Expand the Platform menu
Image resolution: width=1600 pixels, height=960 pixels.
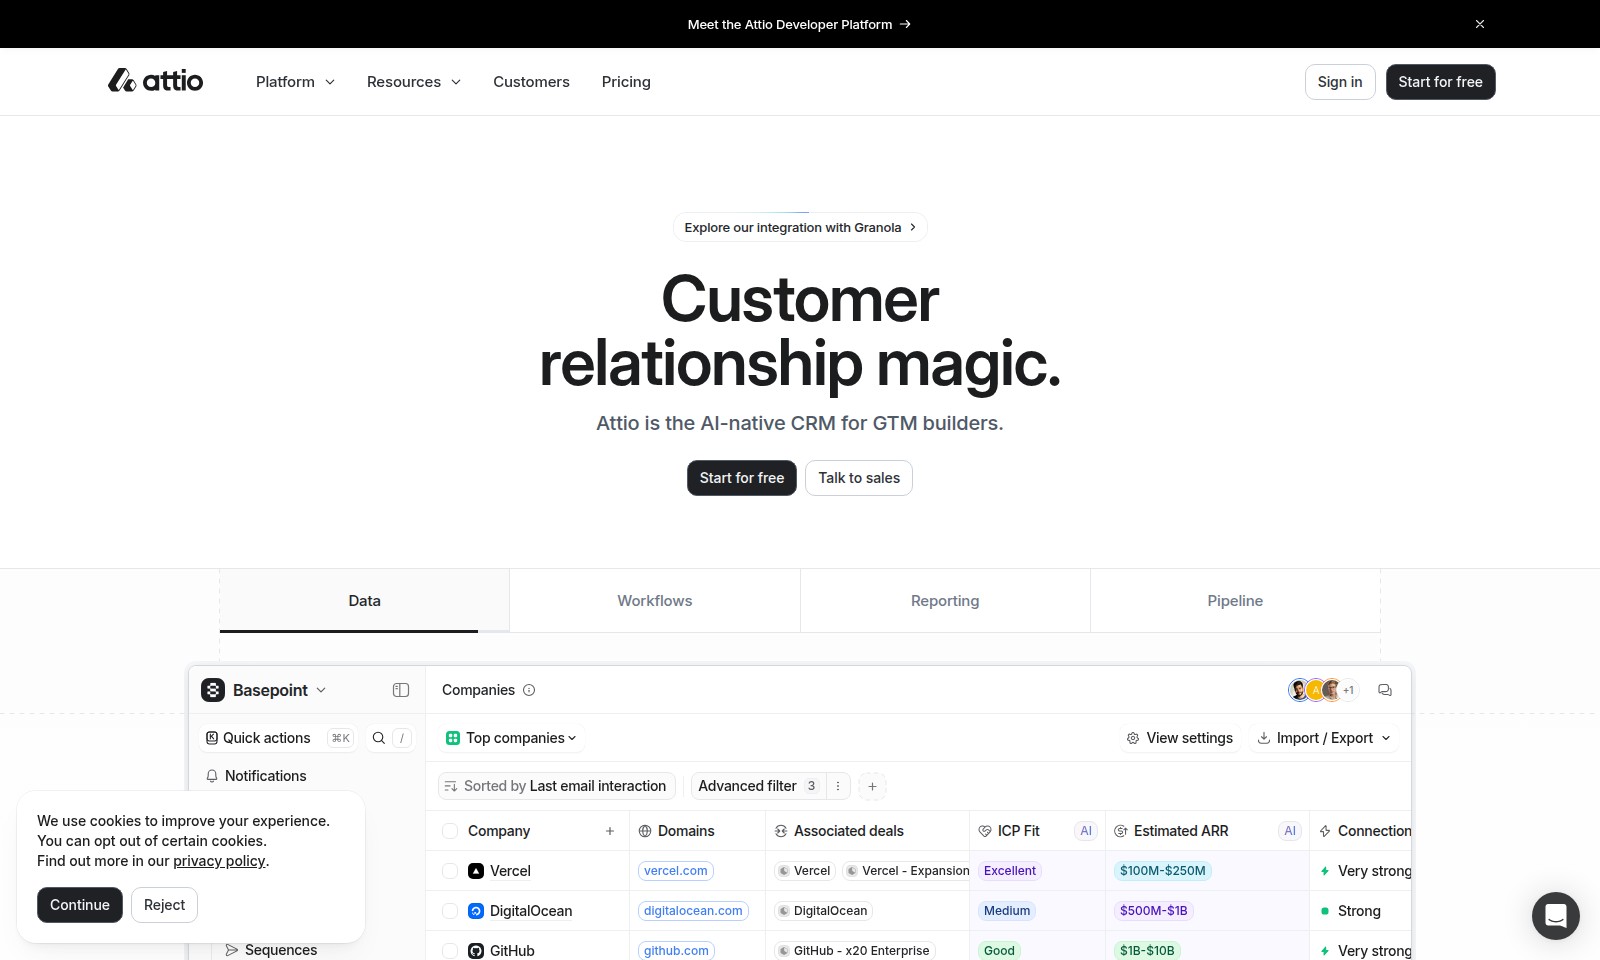(295, 82)
